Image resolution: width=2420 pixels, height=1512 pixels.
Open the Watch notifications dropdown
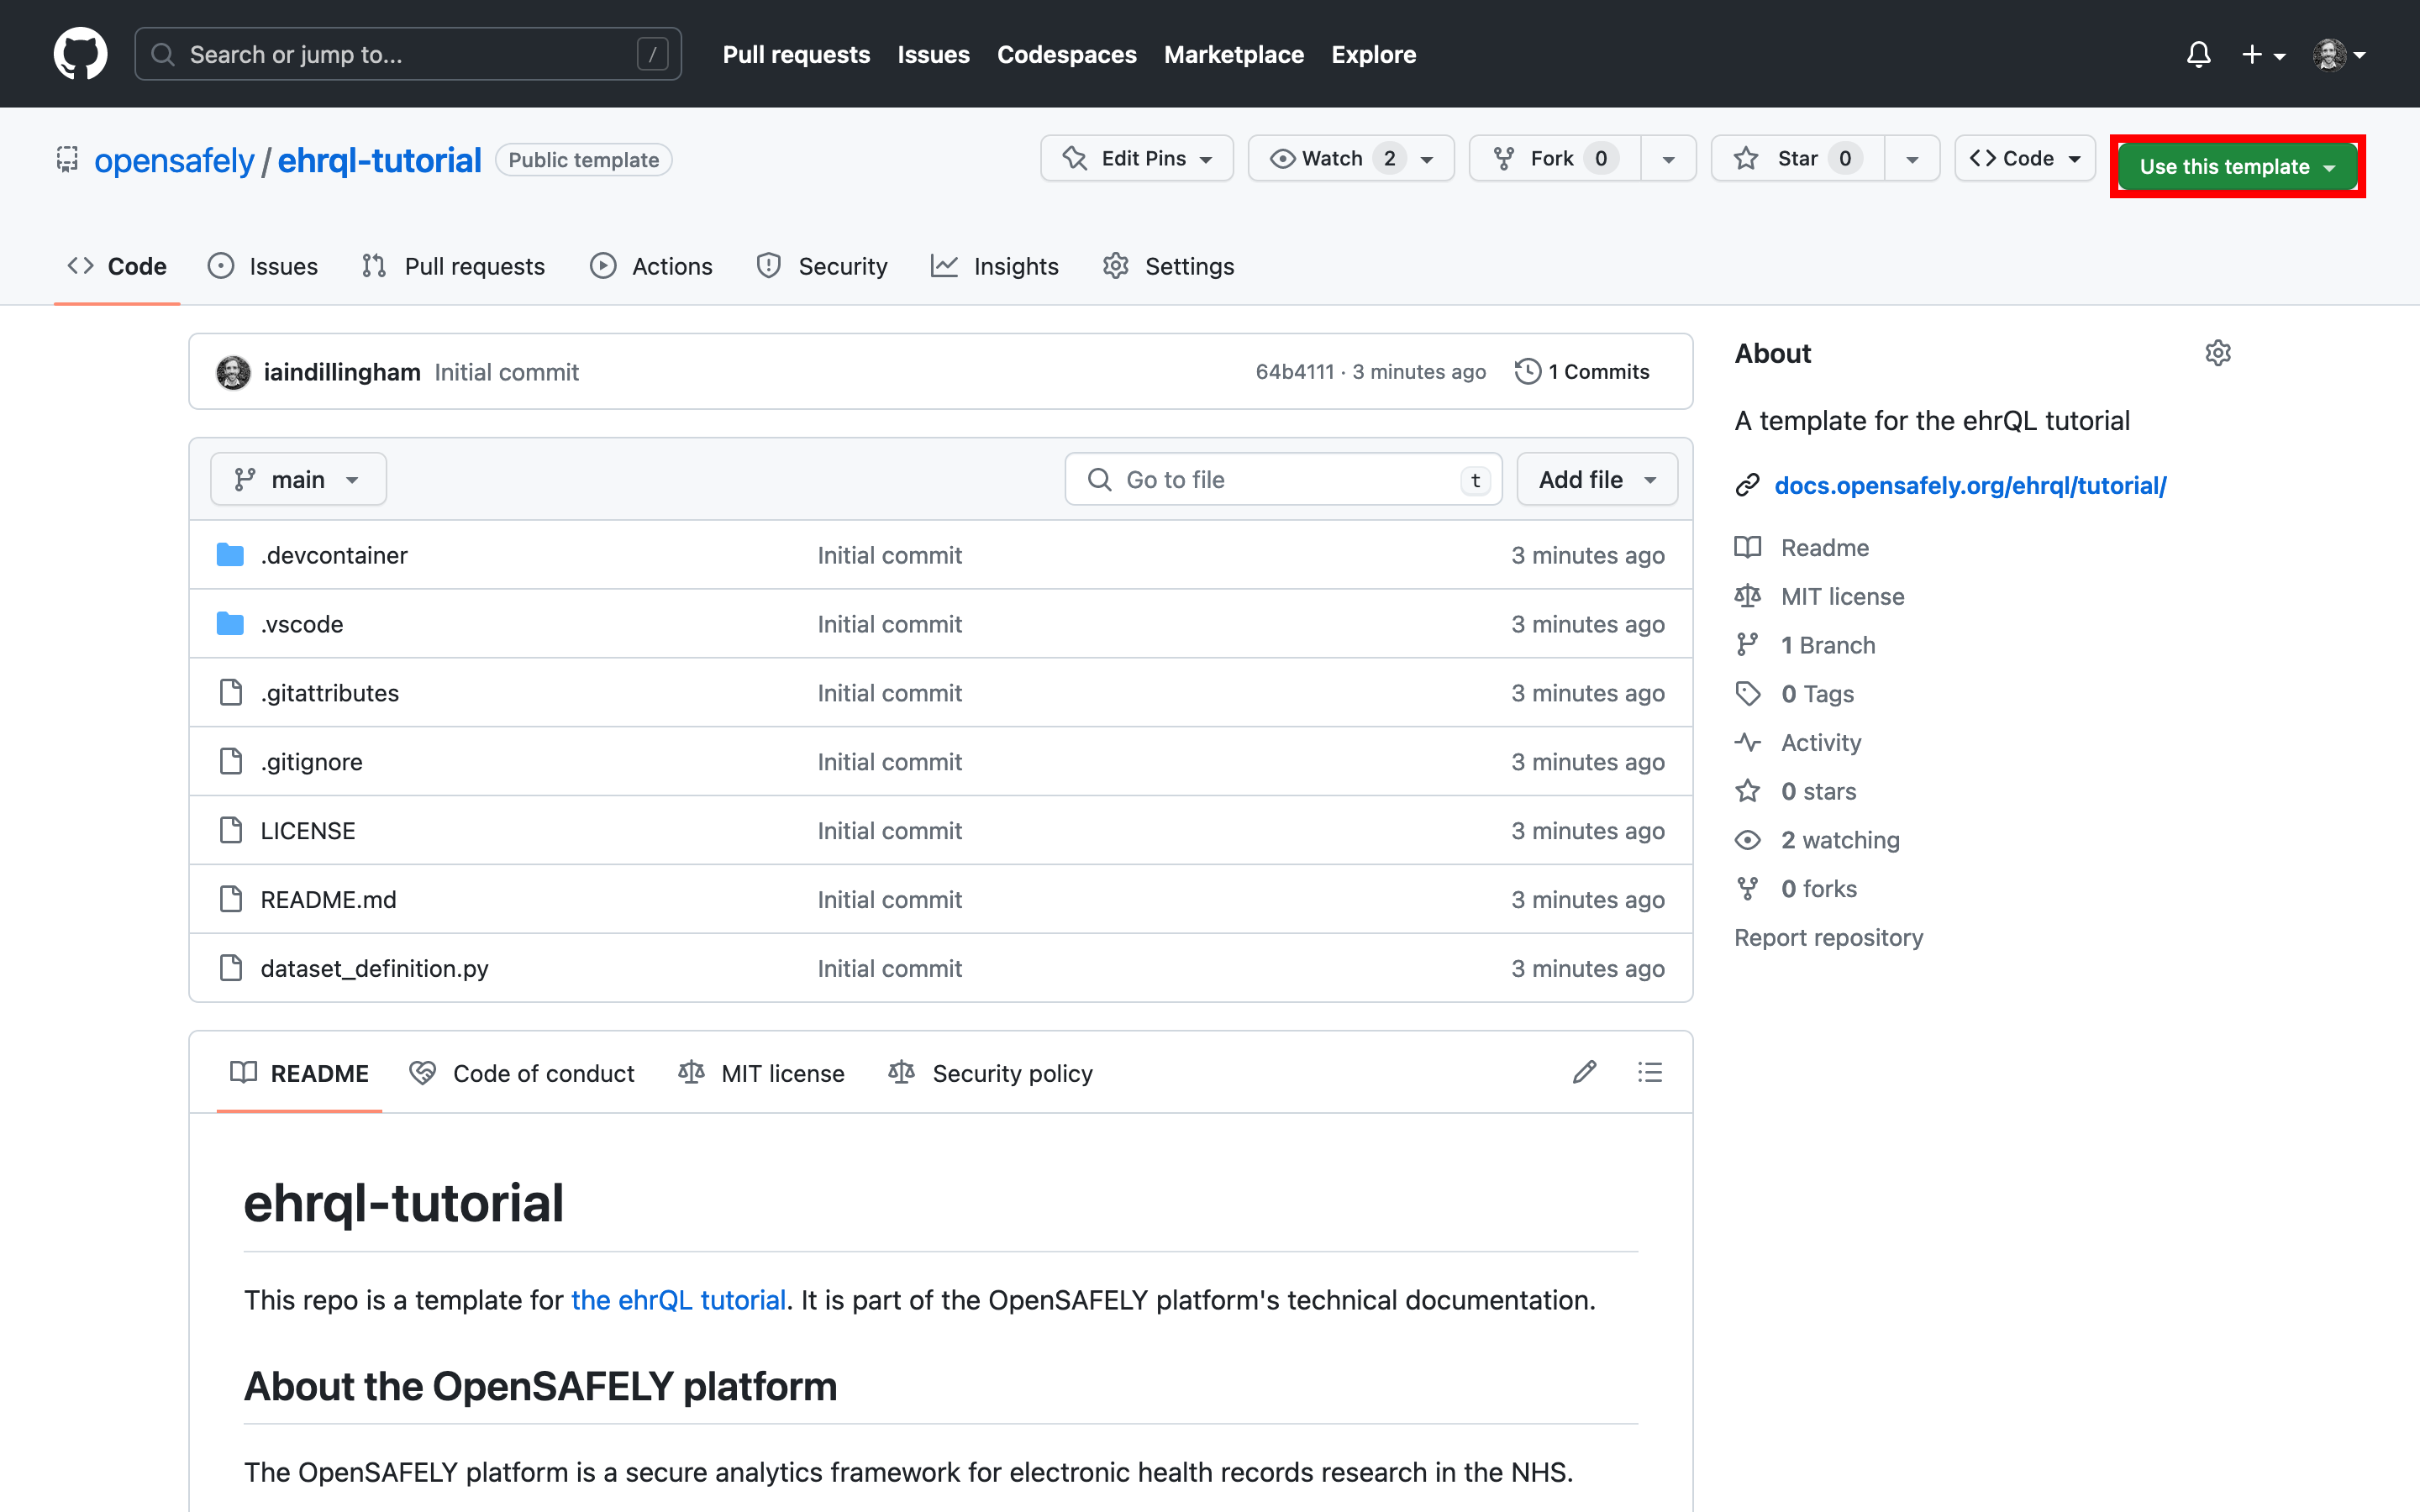1351,158
